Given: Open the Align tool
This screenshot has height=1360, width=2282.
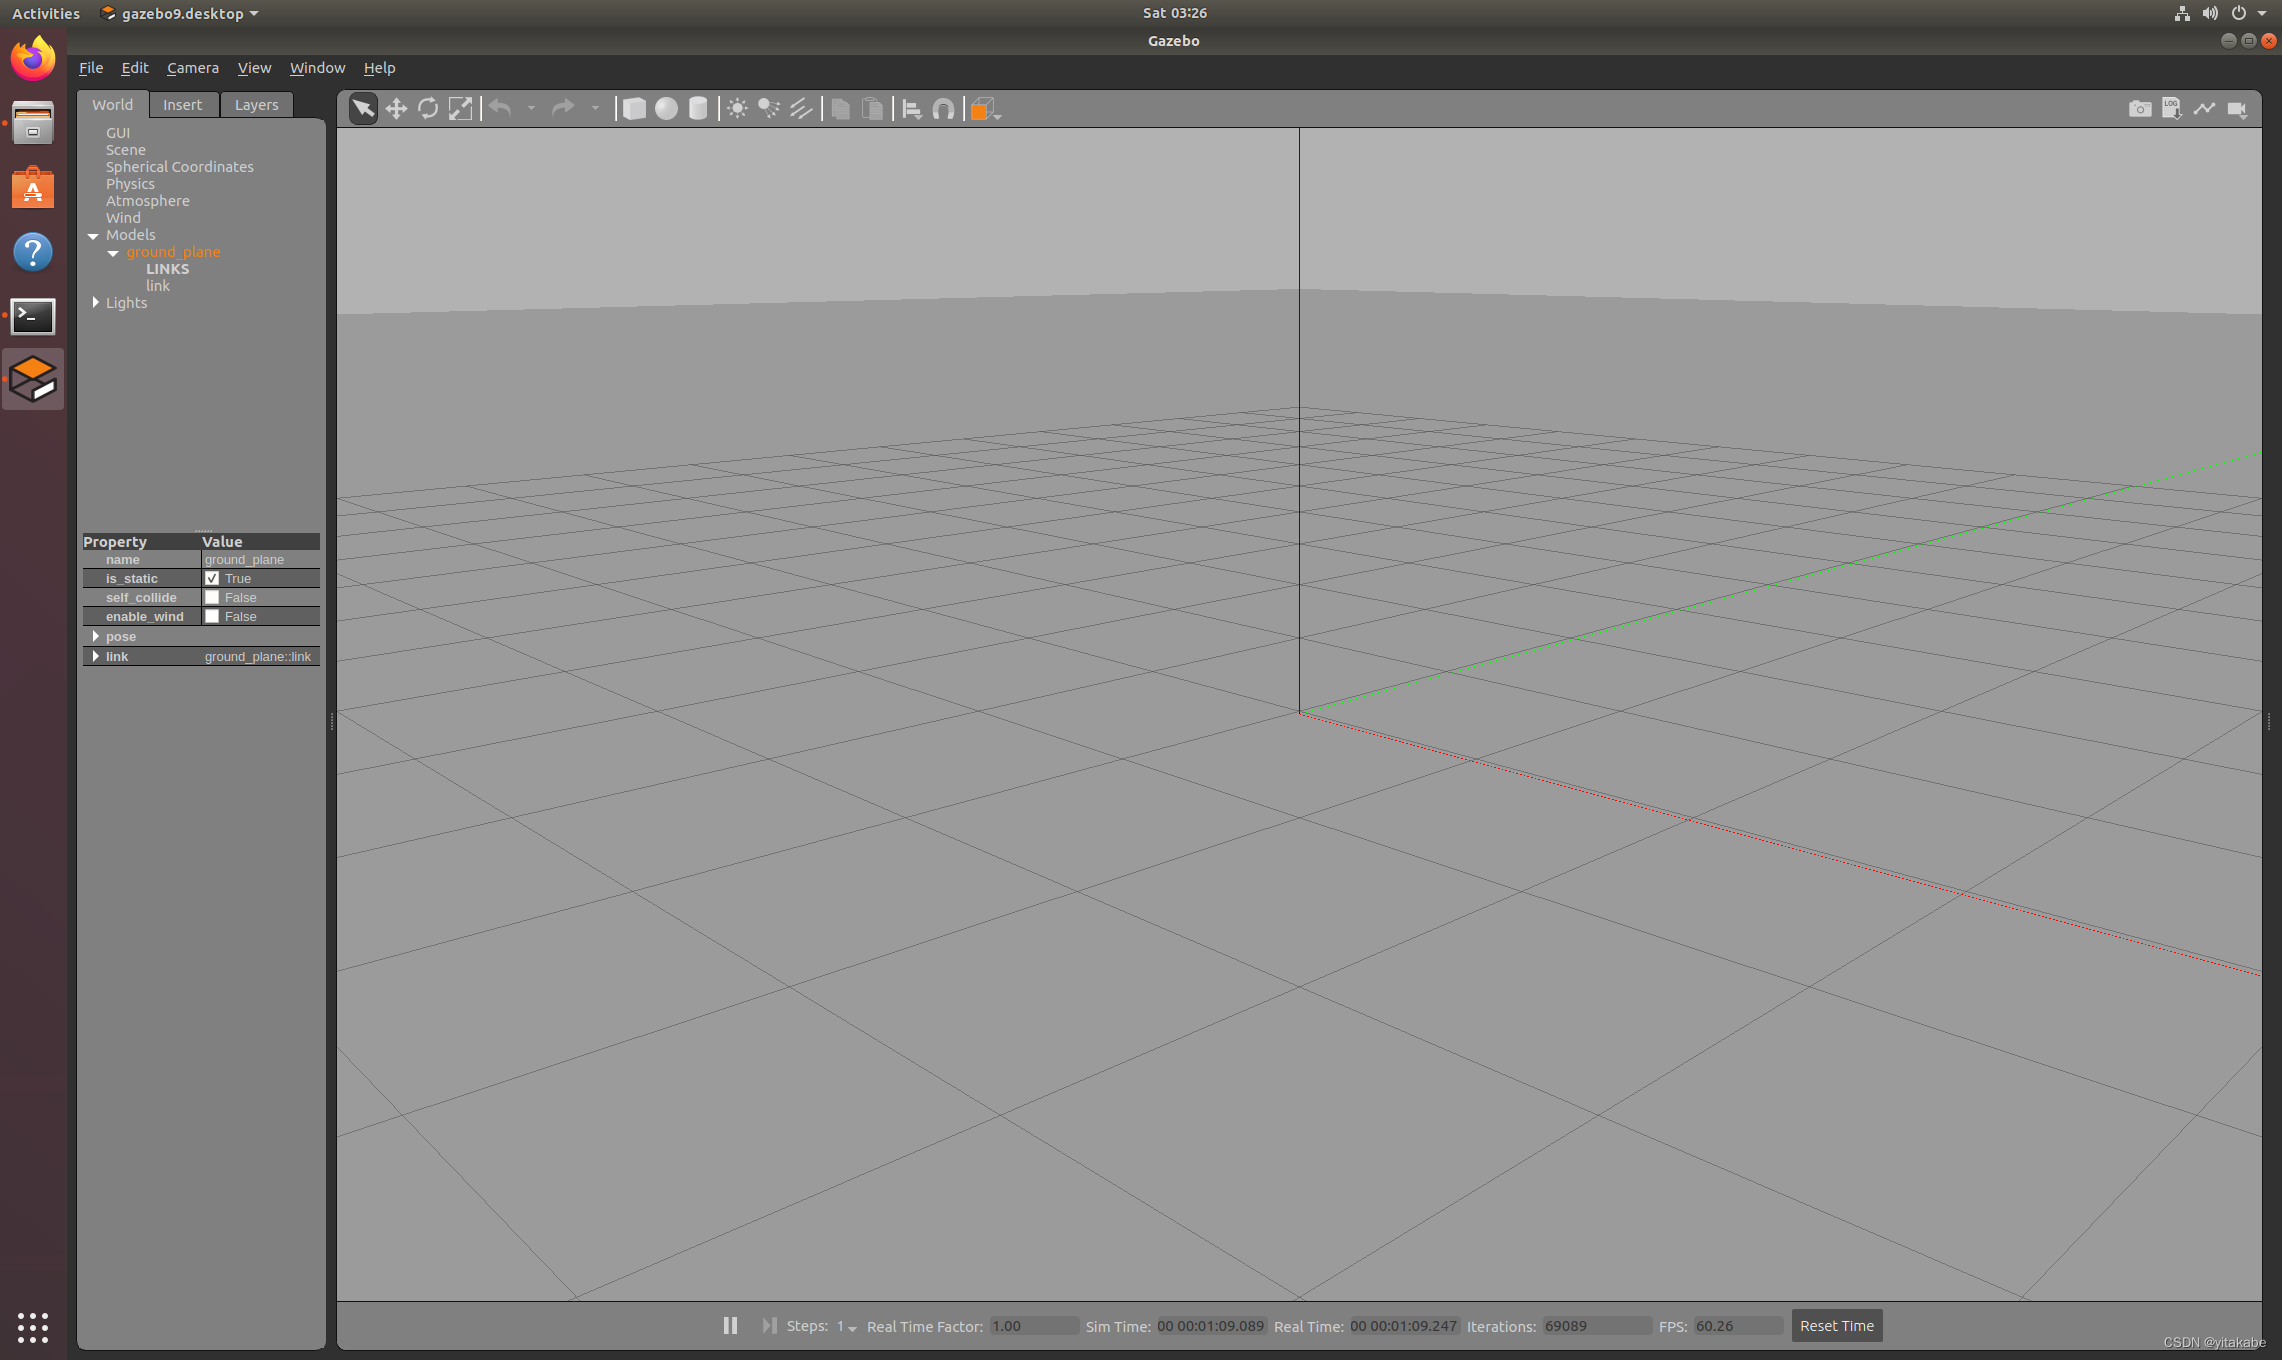Looking at the screenshot, I should 912,108.
